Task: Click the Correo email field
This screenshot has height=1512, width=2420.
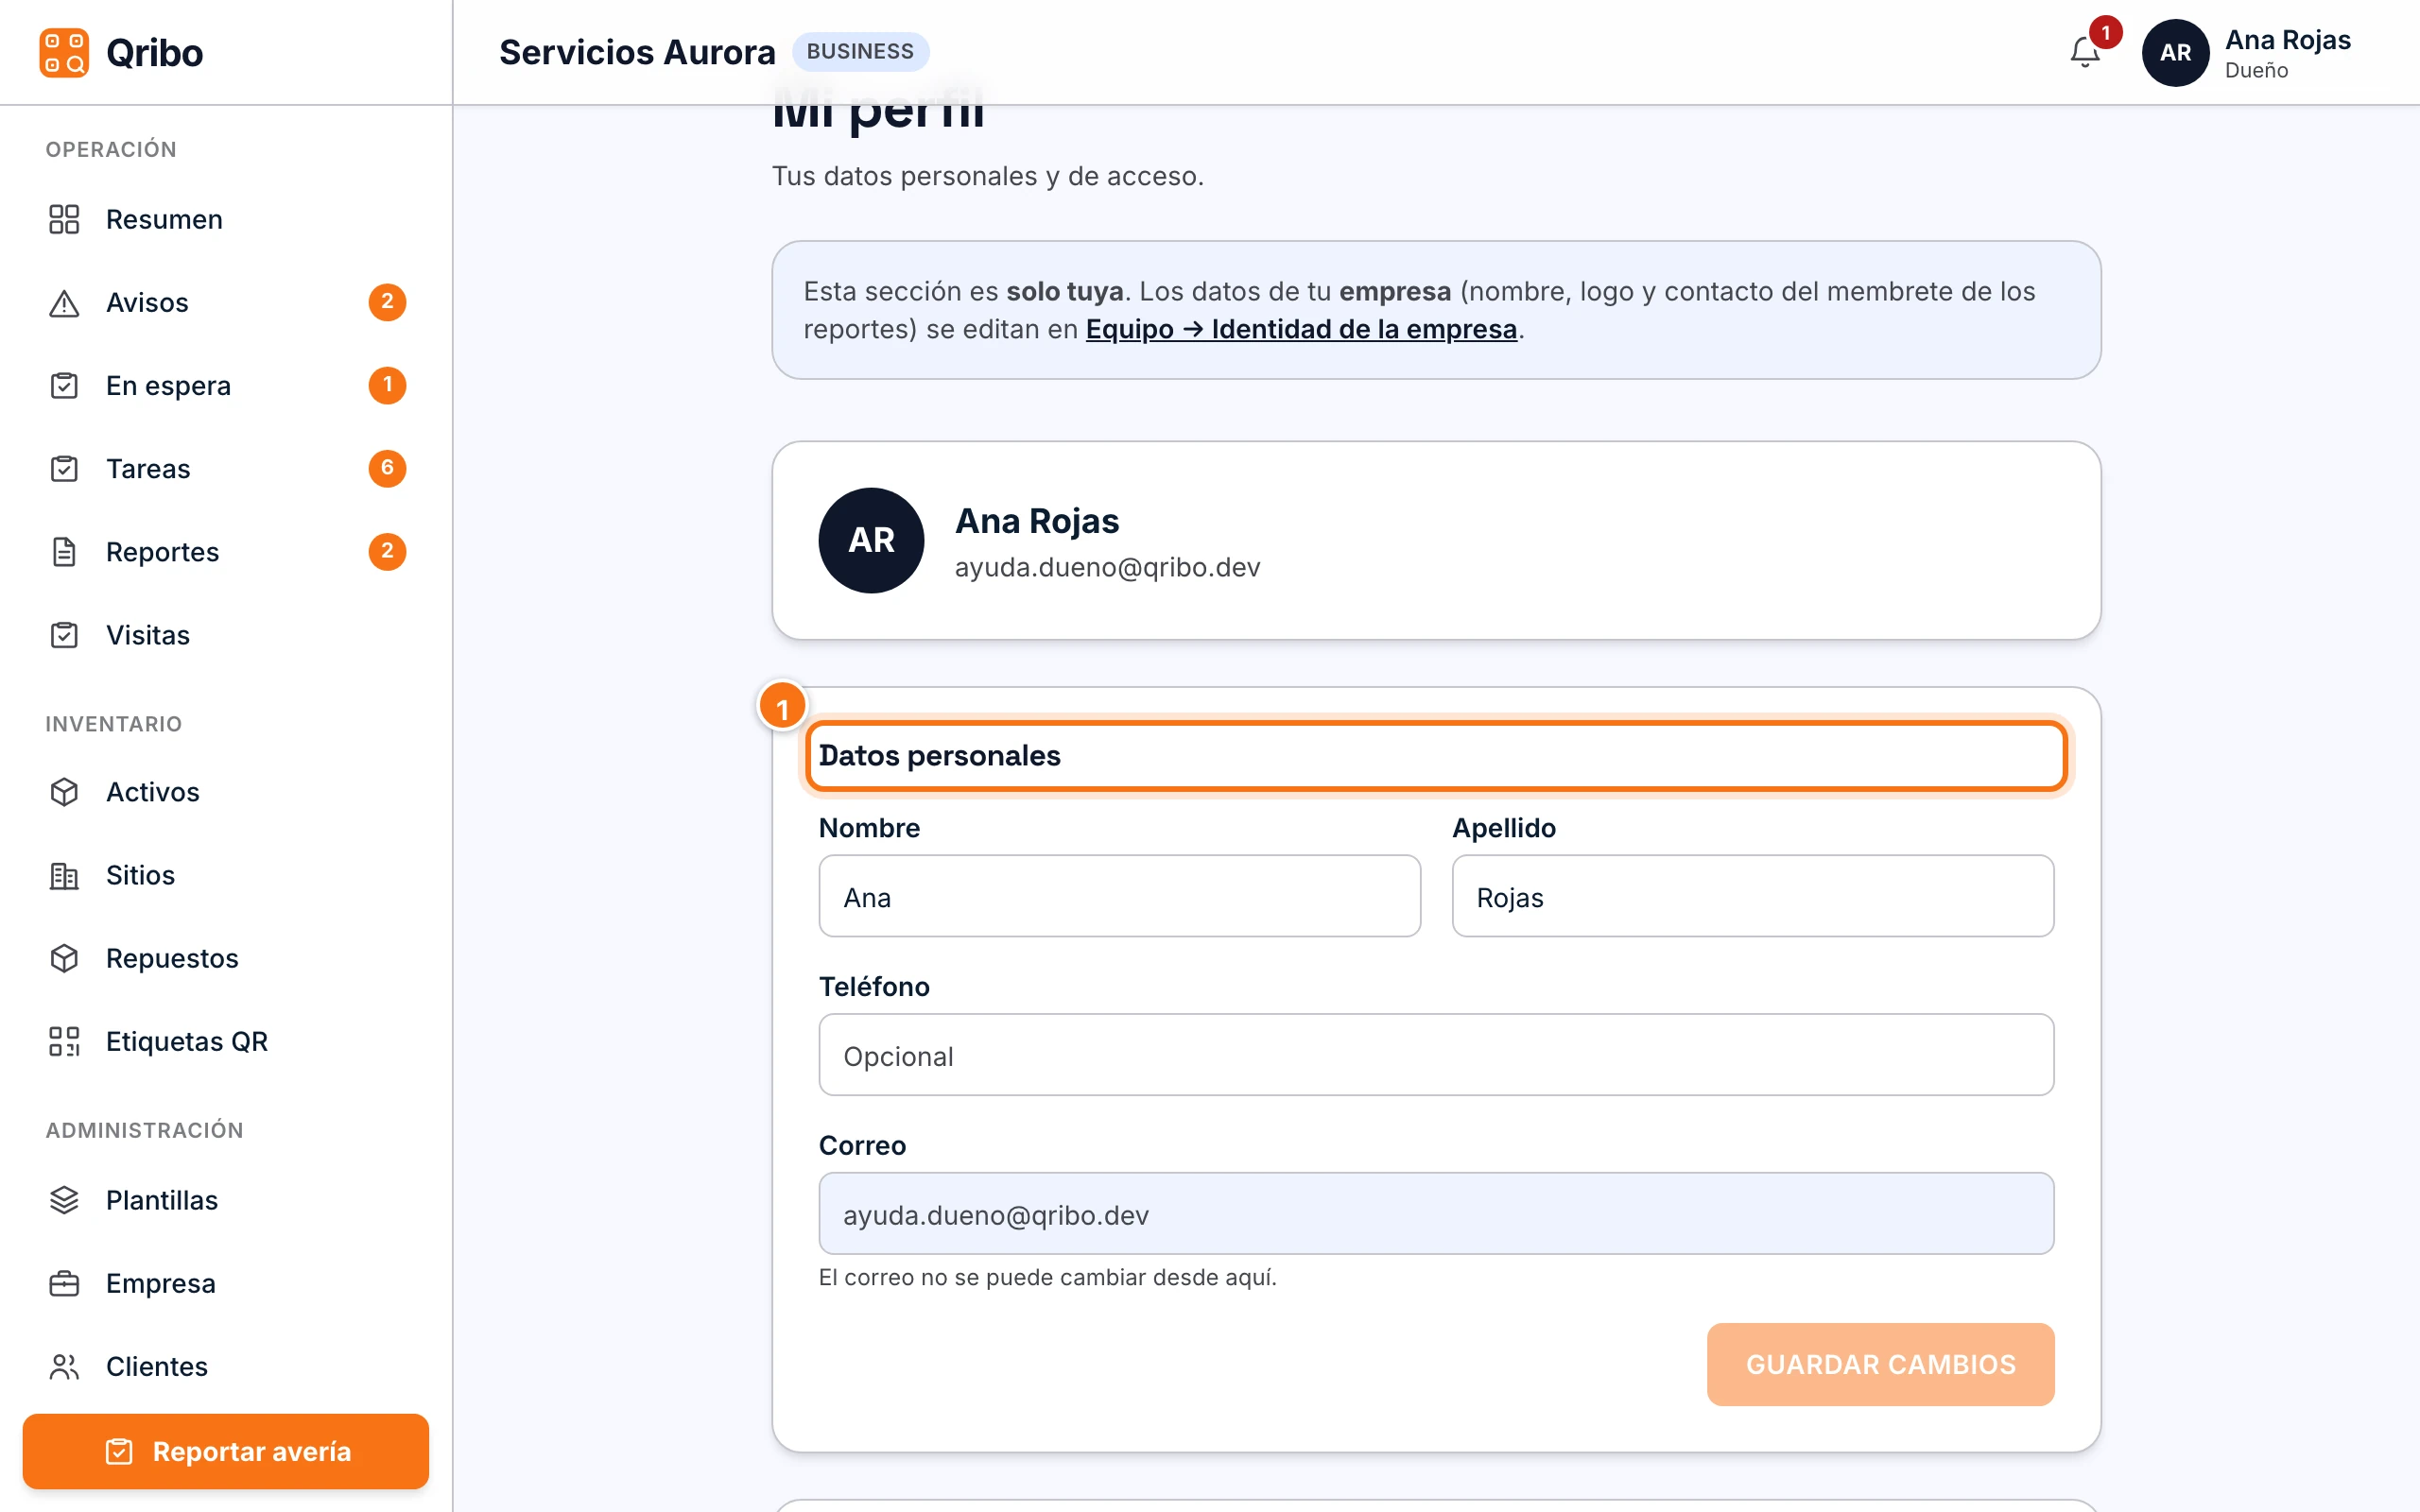Action: coord(1436,1214)
